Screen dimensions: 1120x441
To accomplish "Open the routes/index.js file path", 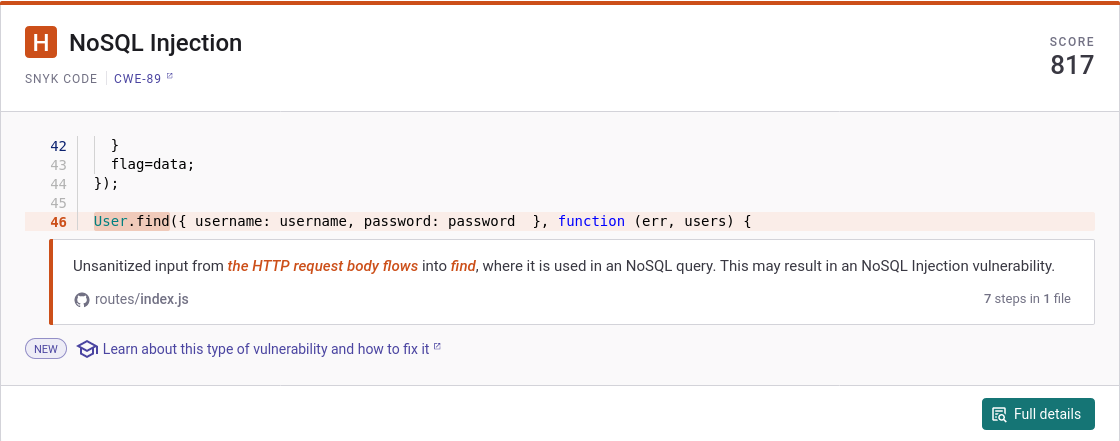I will (x=141, y=299).
